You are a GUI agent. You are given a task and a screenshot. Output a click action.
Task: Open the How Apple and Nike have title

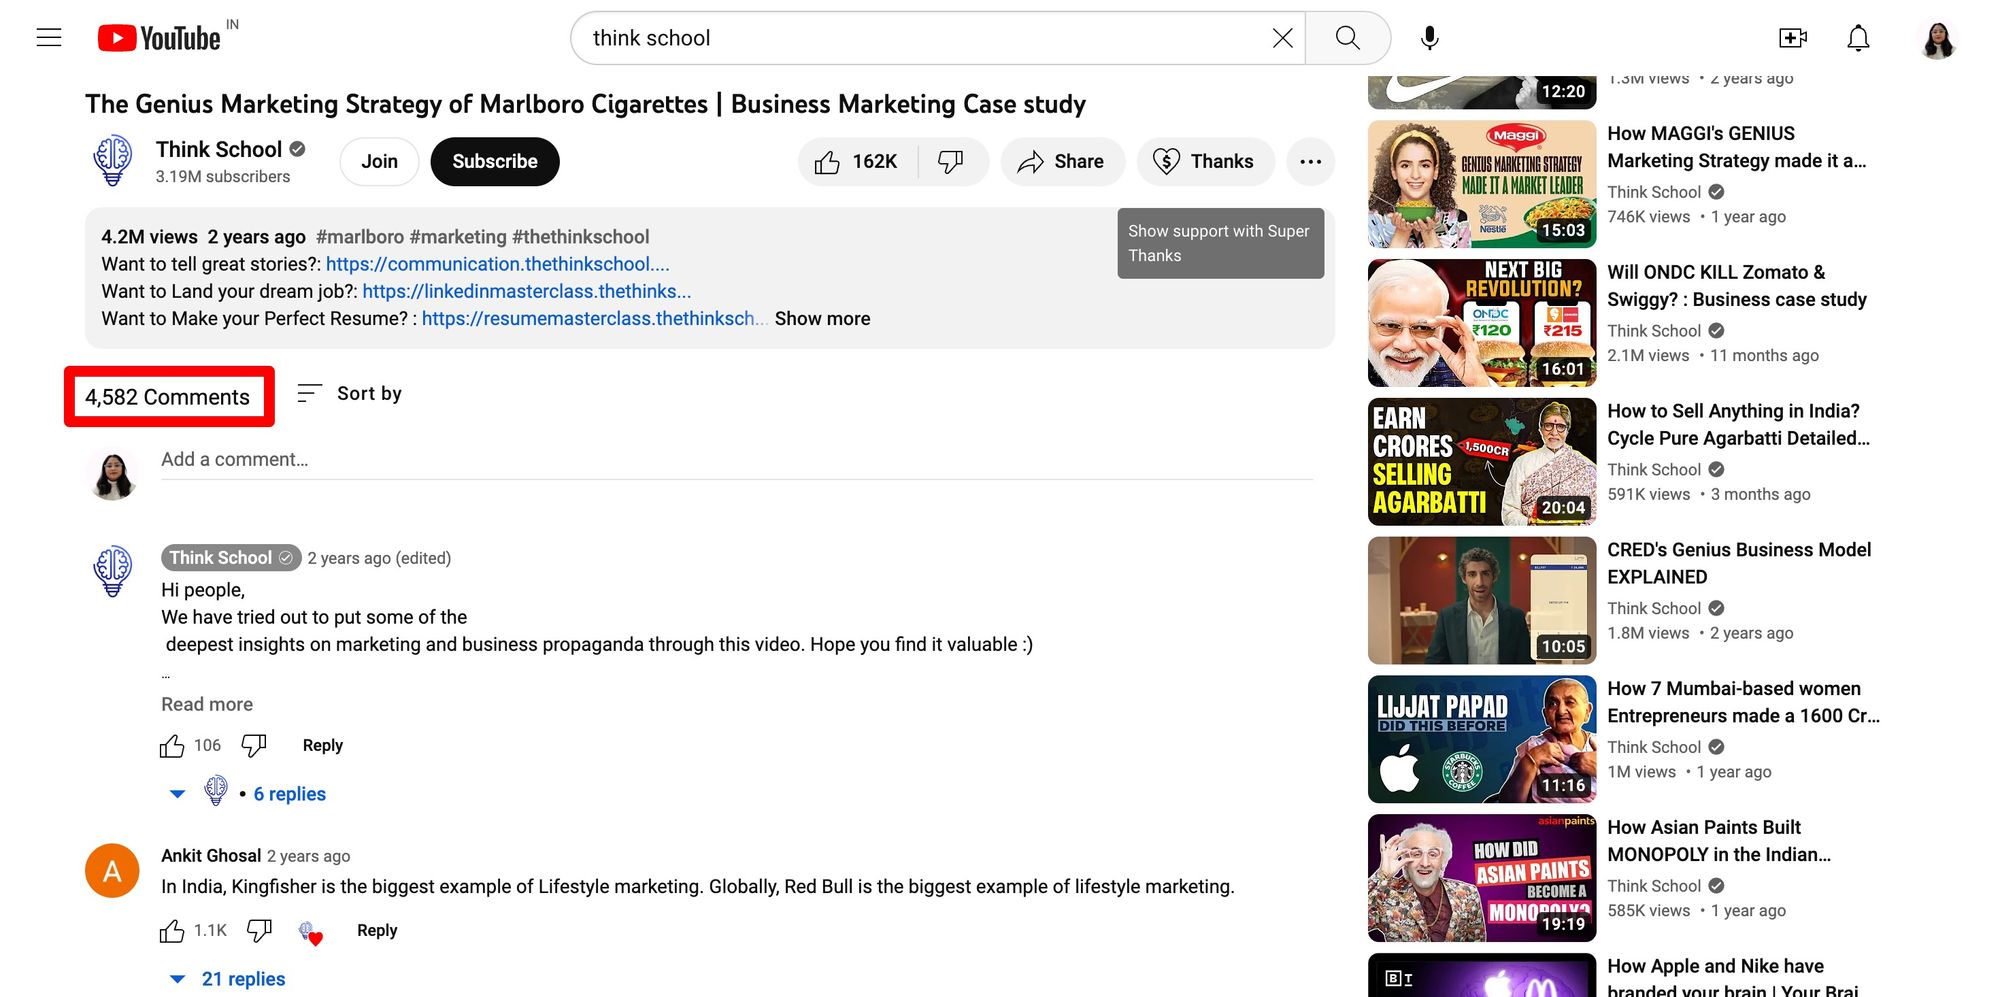(1733, 977)
